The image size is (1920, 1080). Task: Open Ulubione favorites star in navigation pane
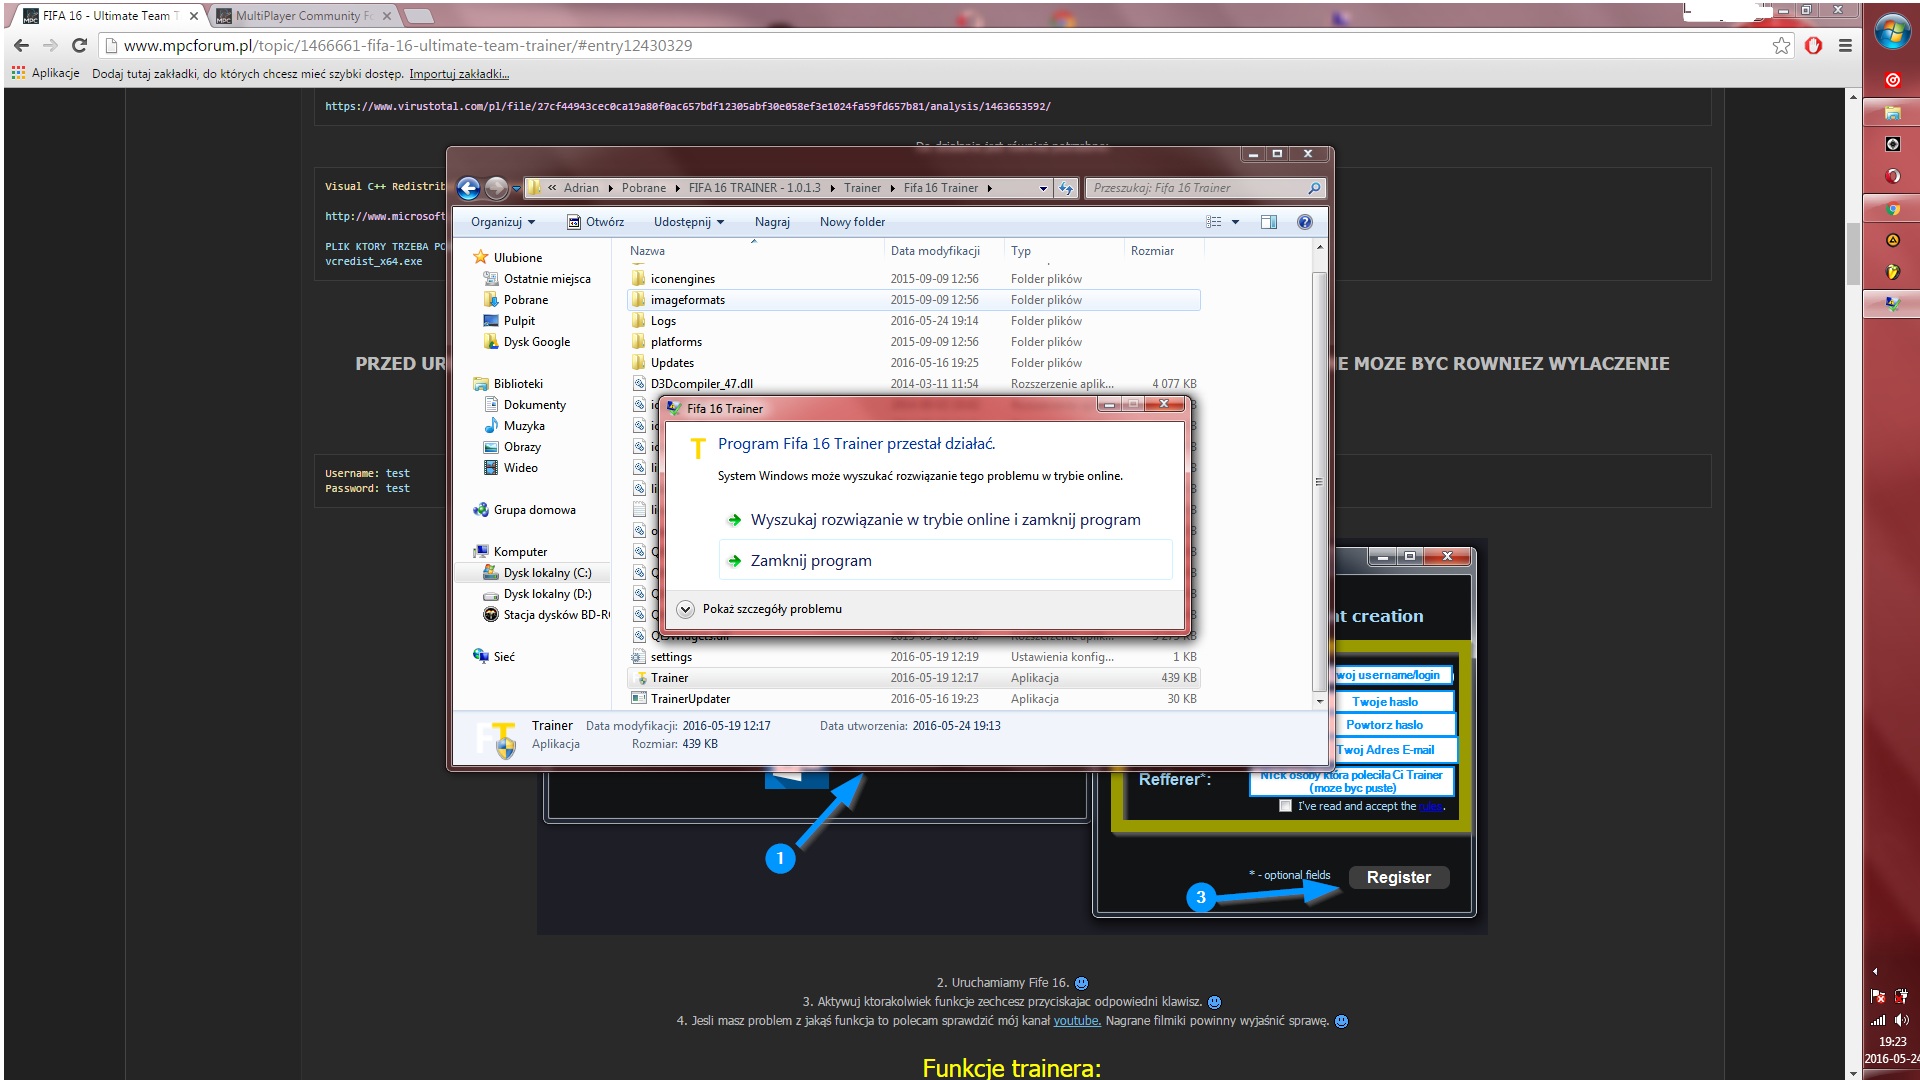[480, 257]
